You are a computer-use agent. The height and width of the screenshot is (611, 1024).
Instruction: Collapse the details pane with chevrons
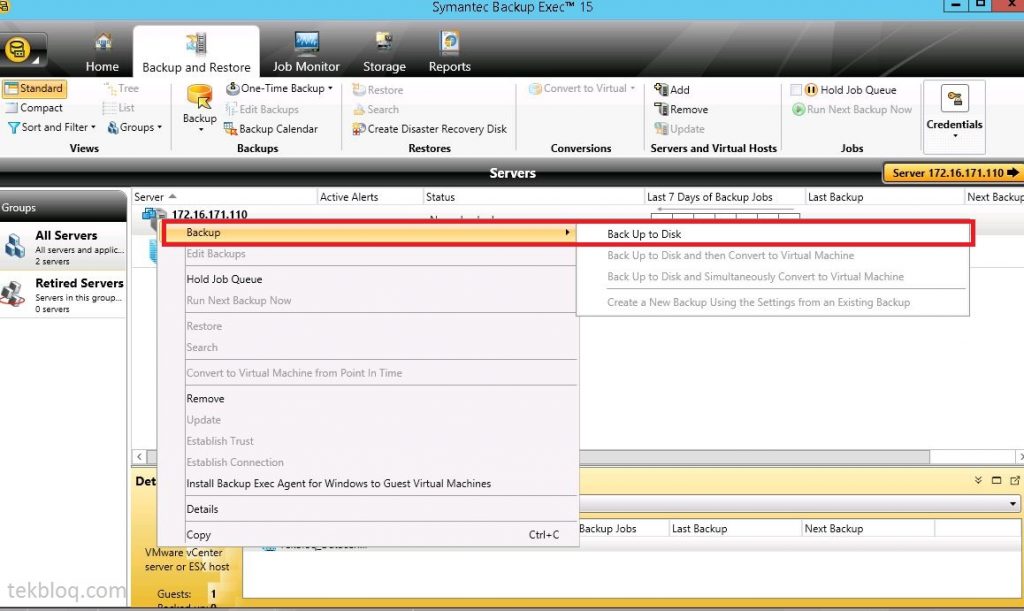pyautogui.click(x=978, y=480)
